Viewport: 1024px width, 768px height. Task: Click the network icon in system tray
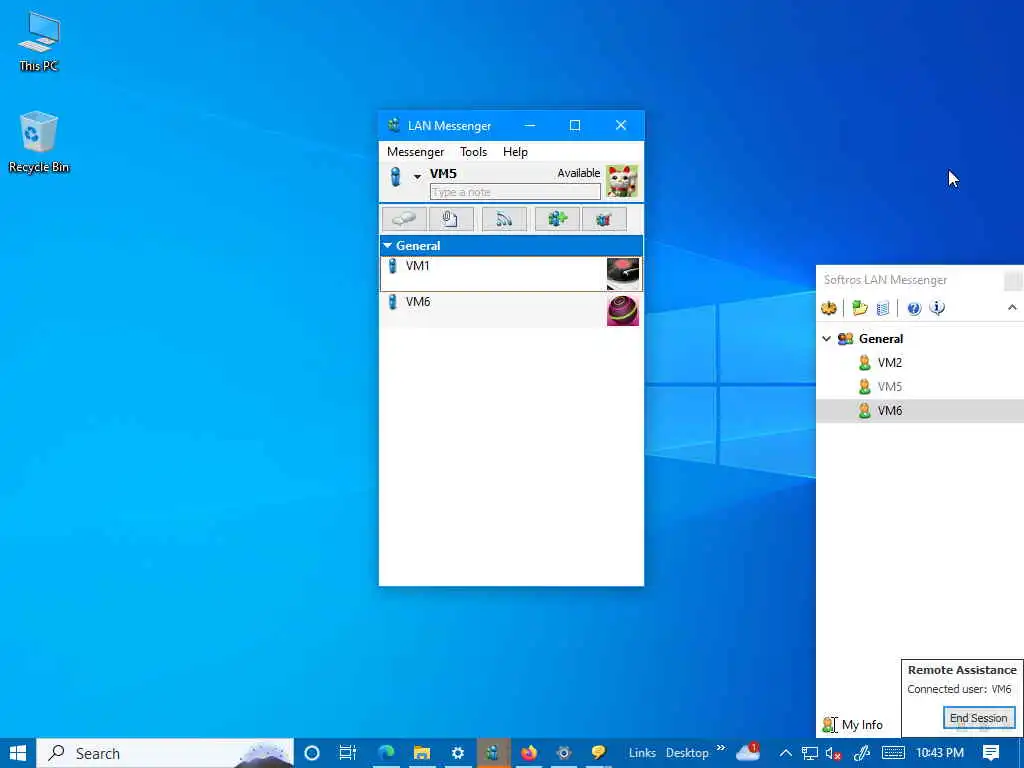pos(810,753)
